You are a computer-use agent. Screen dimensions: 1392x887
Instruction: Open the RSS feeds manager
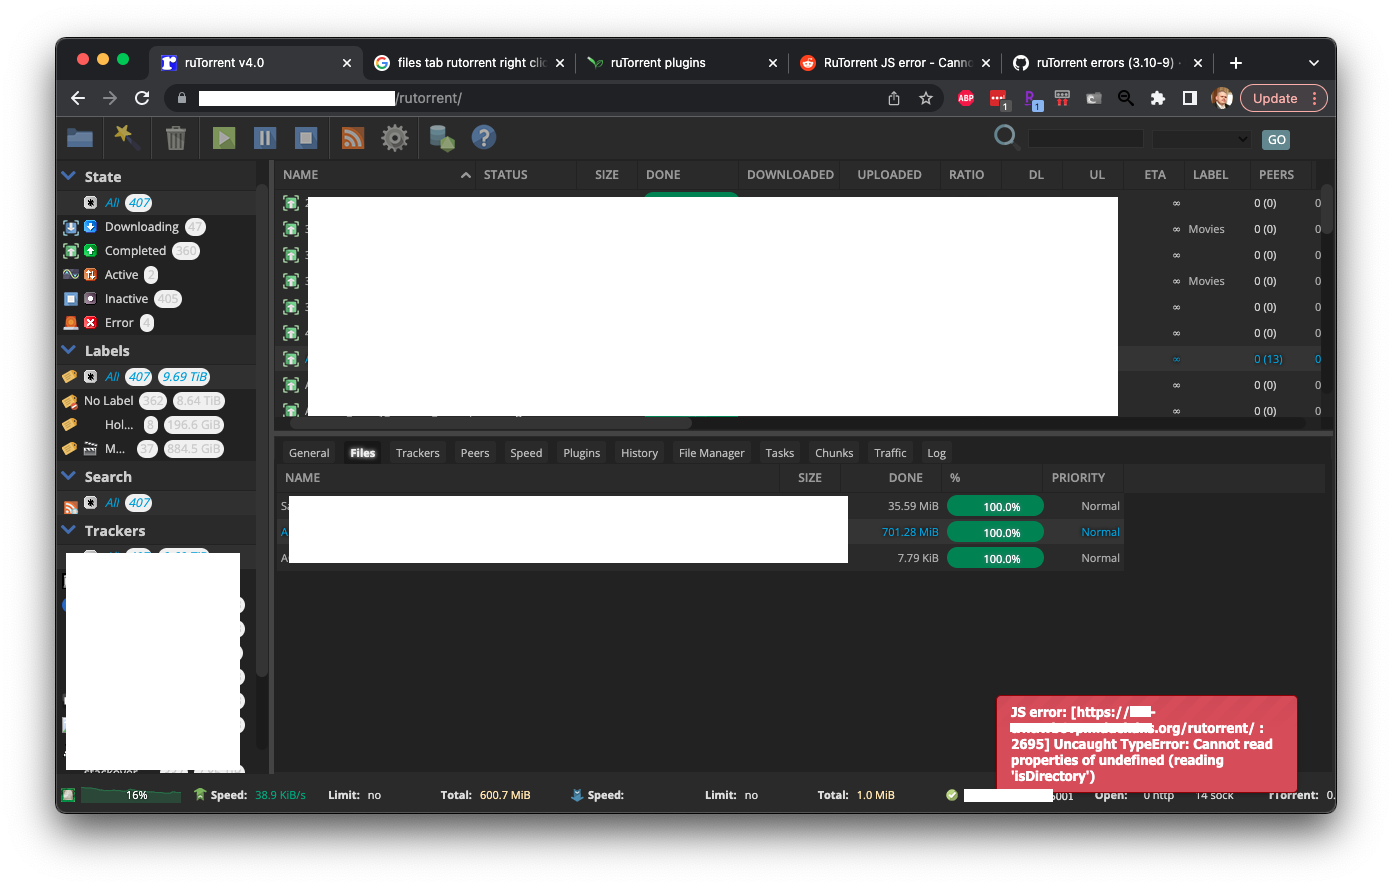coord(352,137)
